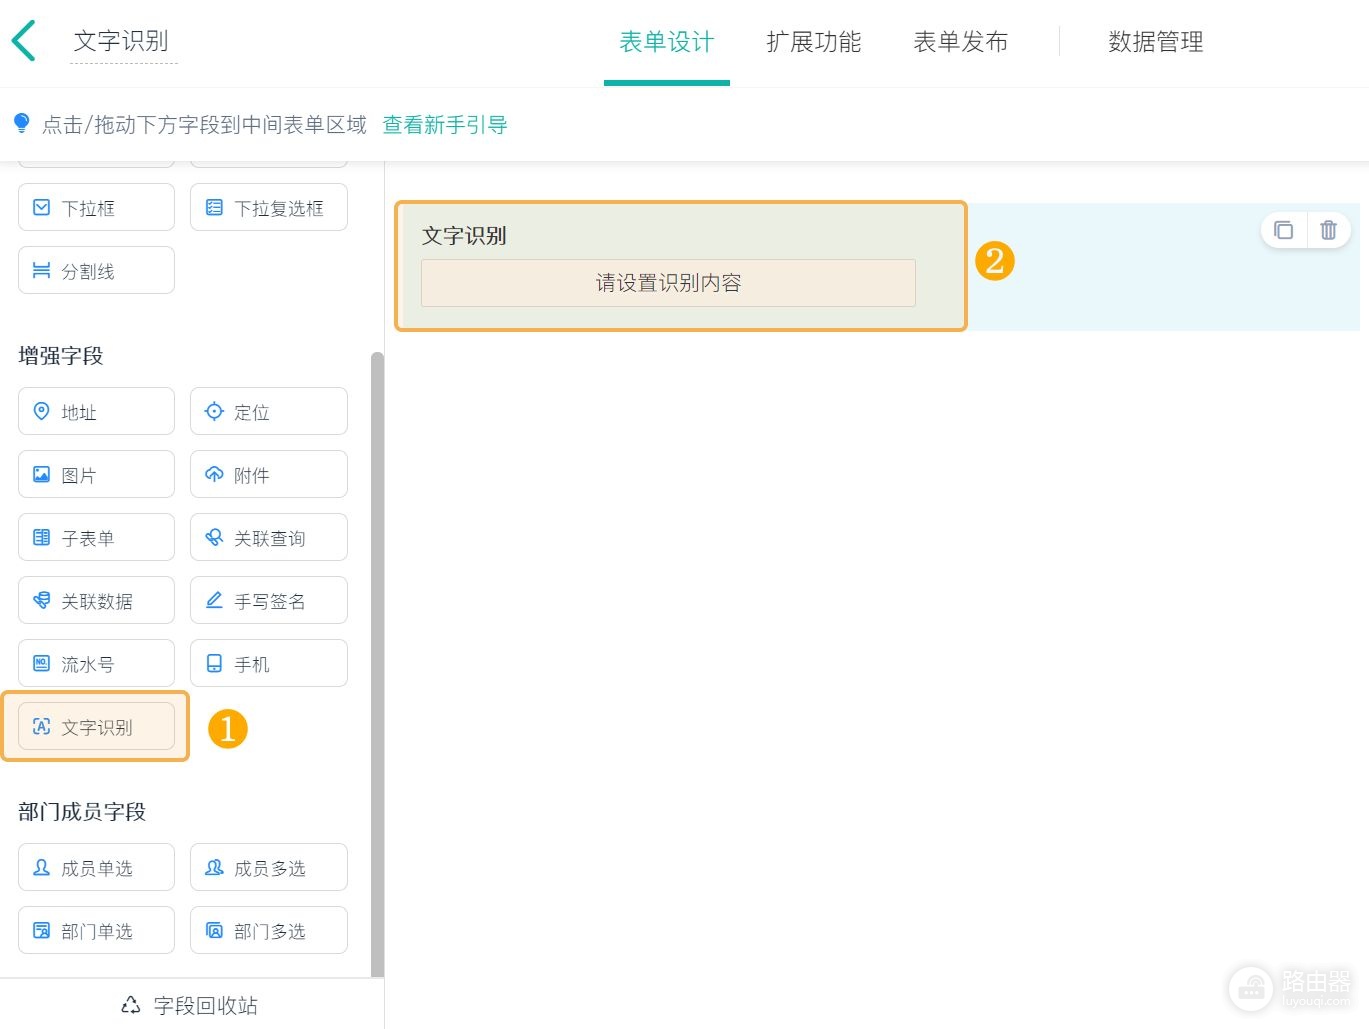The image size is (1369, 1029).
Task: Go back using the arrow icon
Action: pyautogui.click(x=24, y=41)
